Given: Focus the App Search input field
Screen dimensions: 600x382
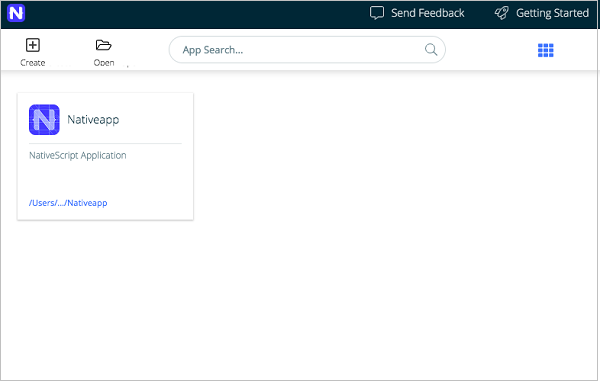Looking at the screenshot, I should coord(307,50).
